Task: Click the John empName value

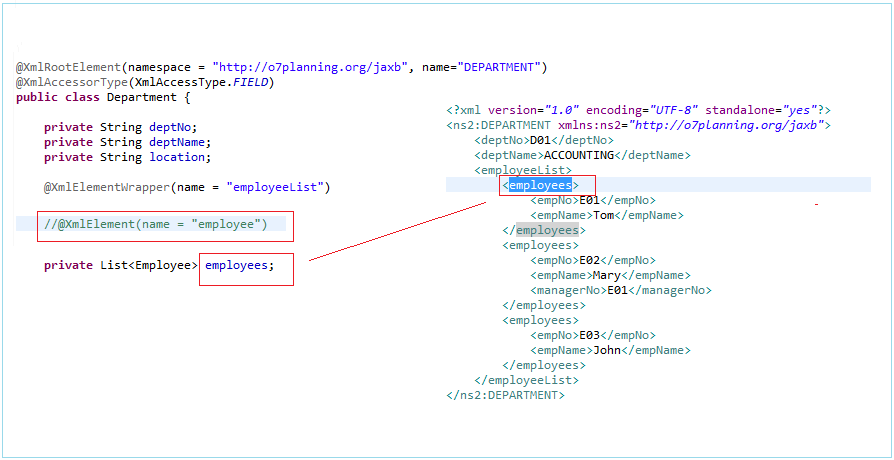Action: (x=607, y=351)
